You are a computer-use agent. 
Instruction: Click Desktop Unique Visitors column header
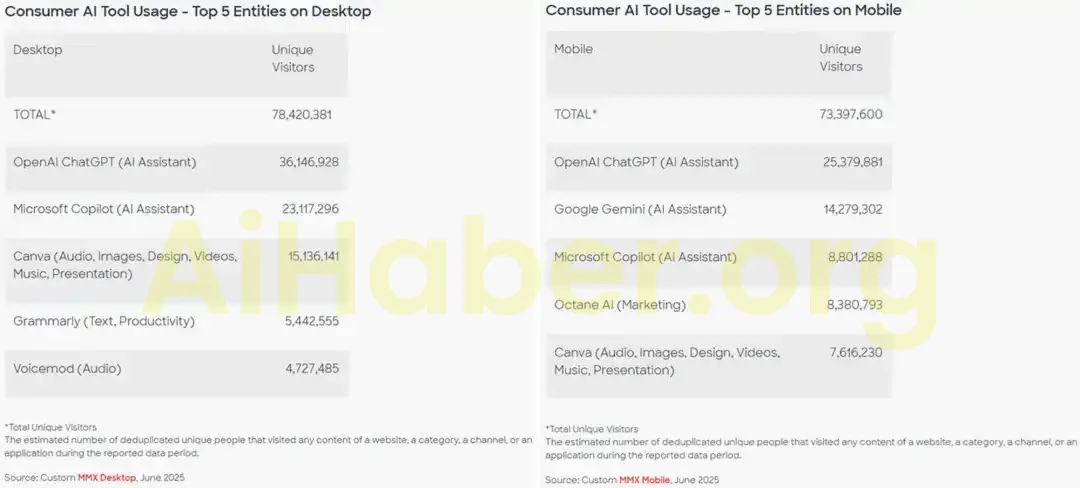[x=292, y=59]
